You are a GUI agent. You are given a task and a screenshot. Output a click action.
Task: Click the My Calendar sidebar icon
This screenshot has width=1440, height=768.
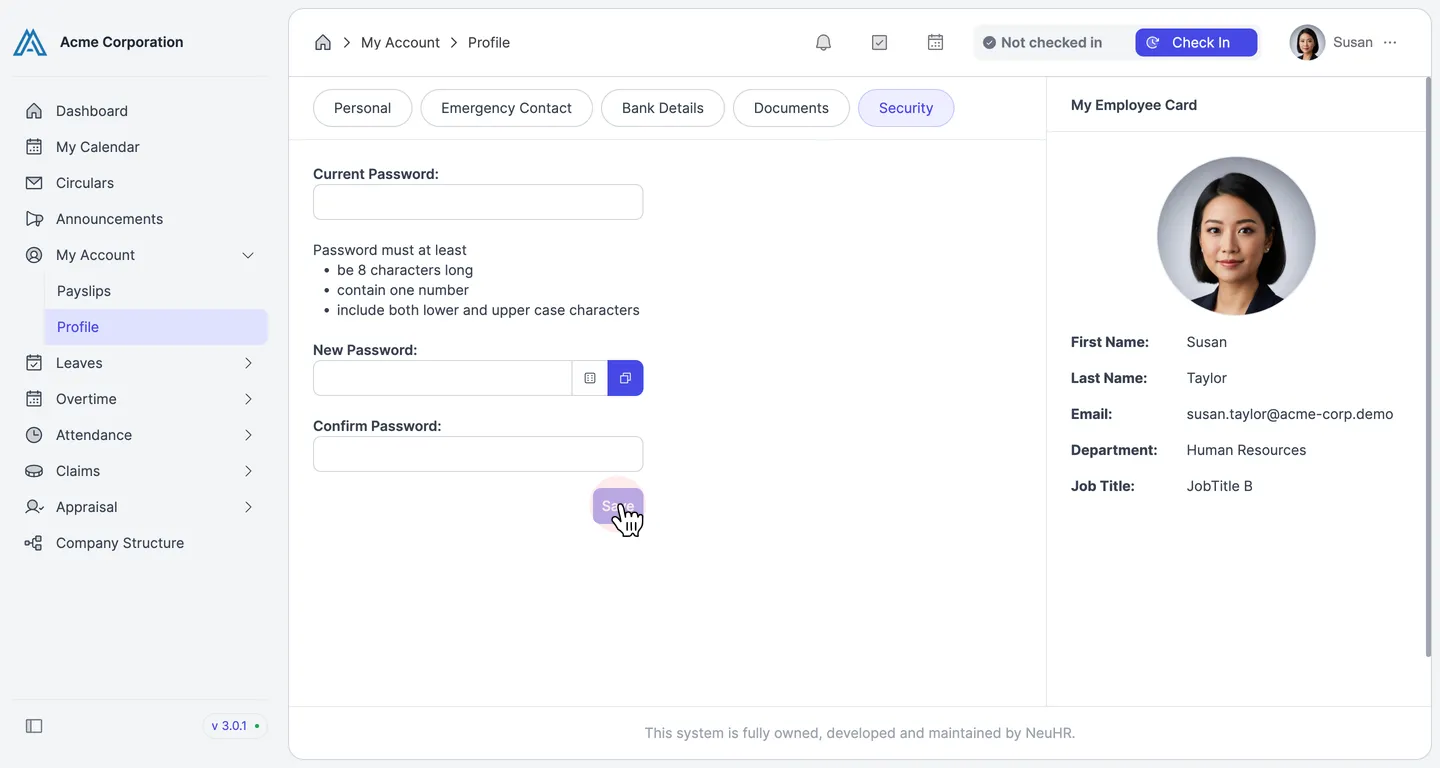tap(34, 147)
